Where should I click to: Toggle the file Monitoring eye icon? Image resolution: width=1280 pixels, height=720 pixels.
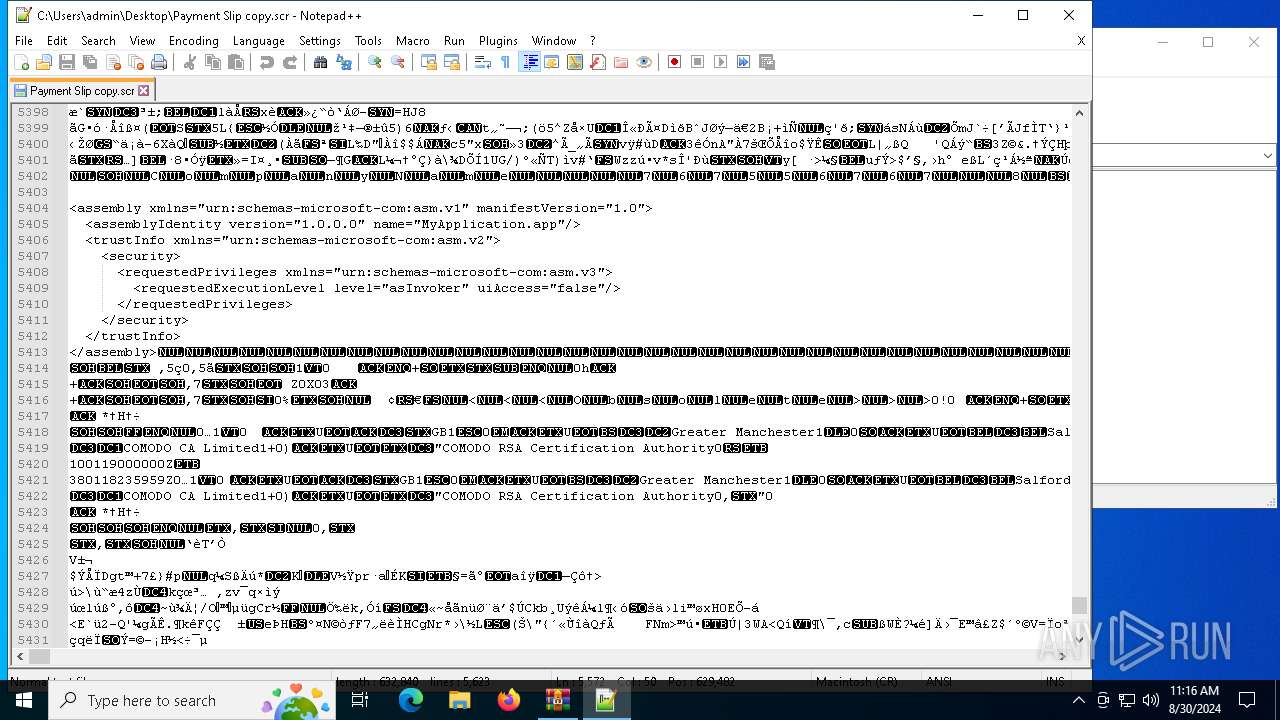pyautogui.click(x=644, y=62)
